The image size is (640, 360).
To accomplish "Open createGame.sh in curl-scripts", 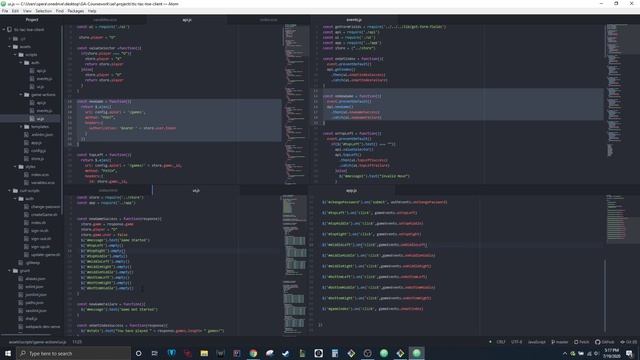I will (x=44, y=215).
